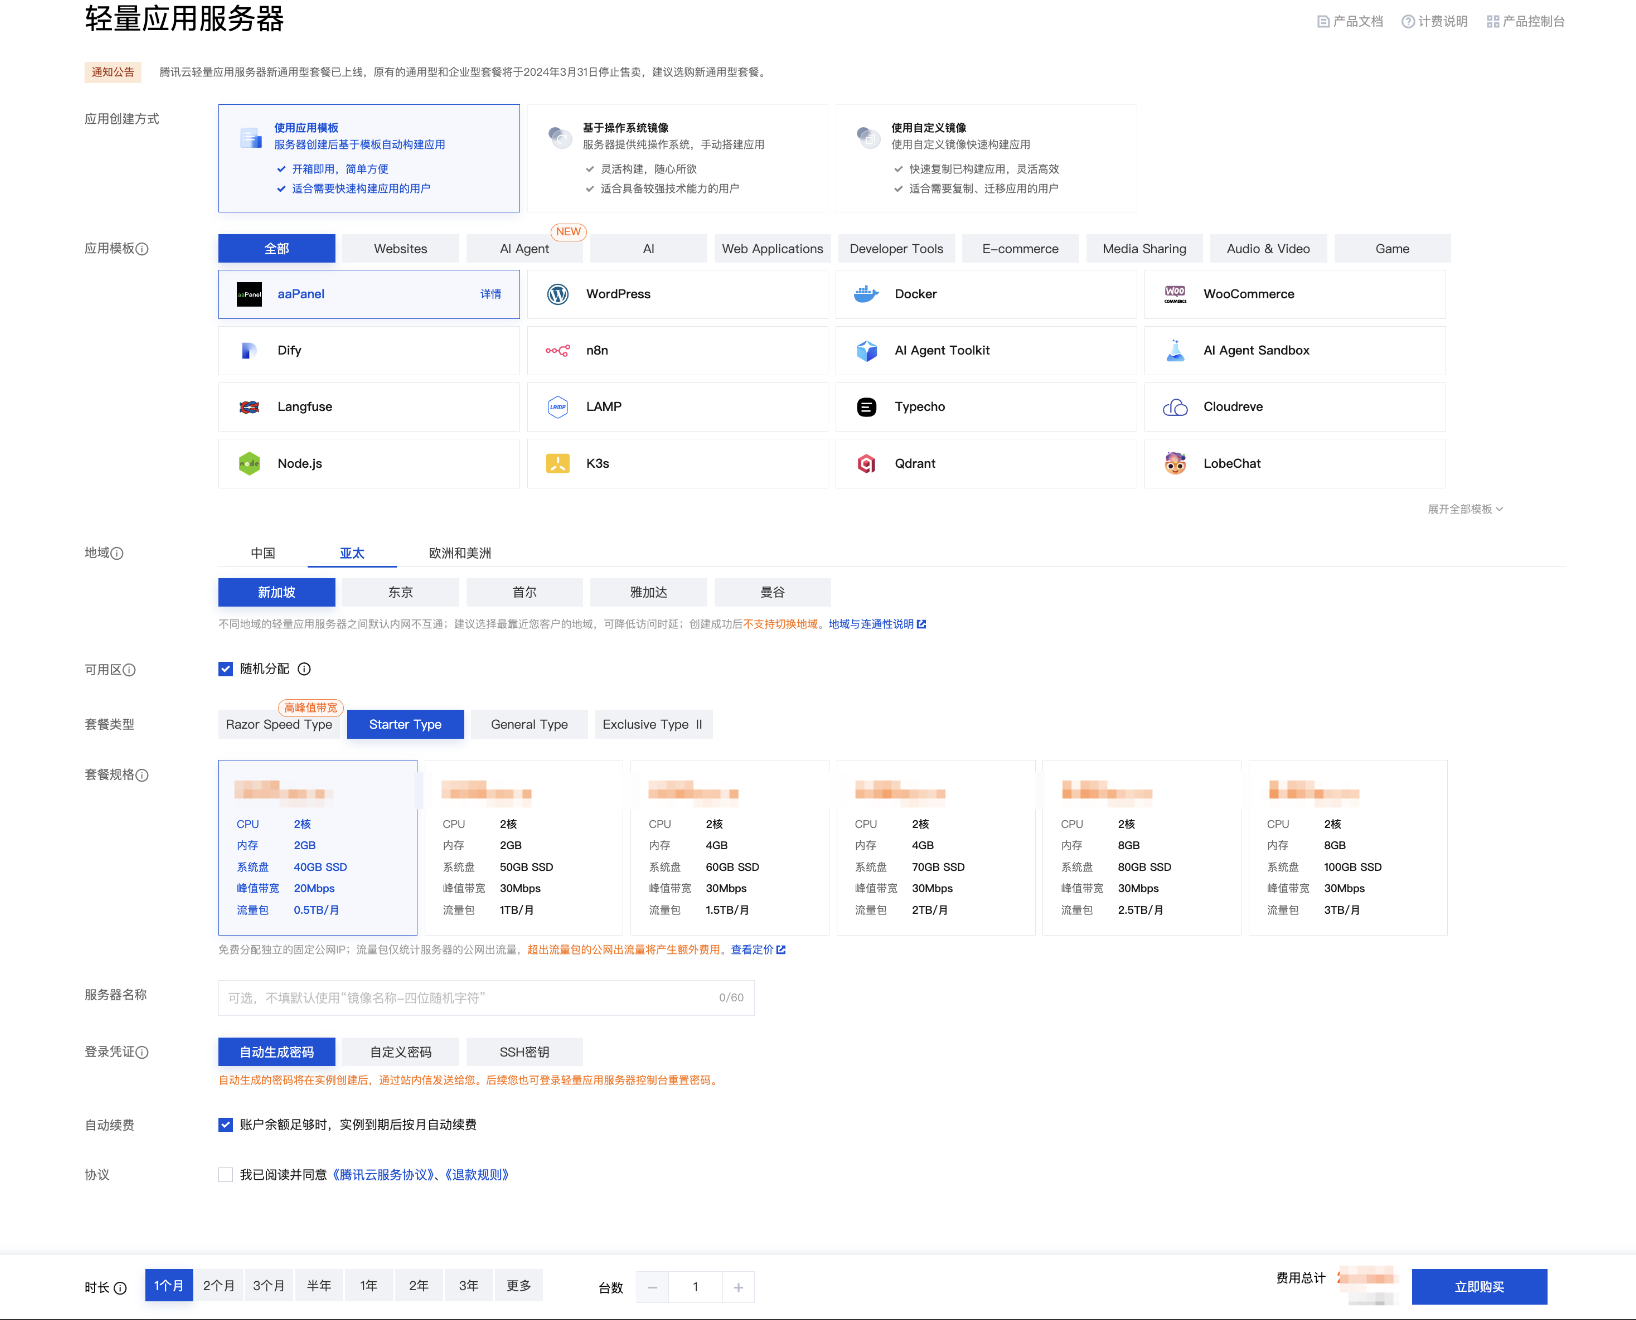
Task: Switch to the AI Agent template tab
Action: tap(525, 249)
